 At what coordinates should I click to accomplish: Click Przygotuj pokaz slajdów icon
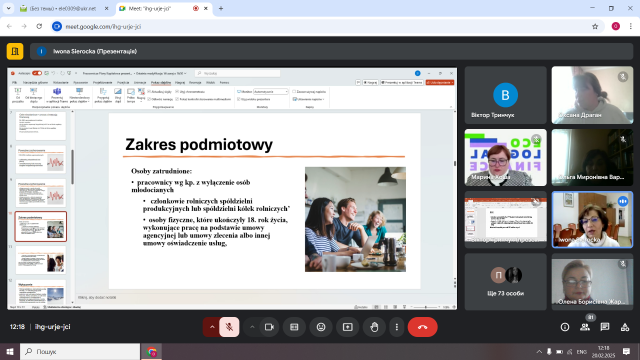(103, 95)
